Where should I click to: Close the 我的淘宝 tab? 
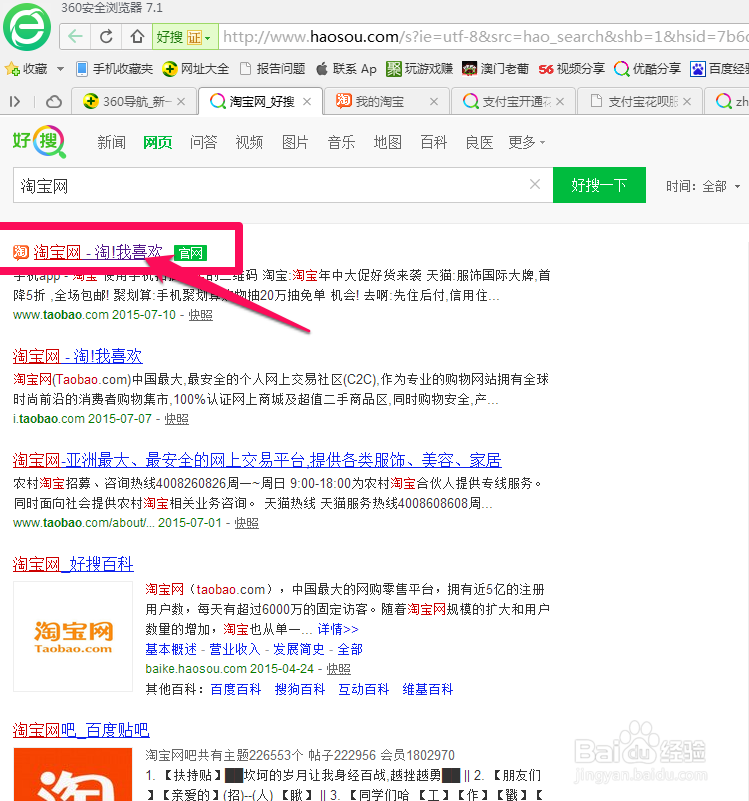(x=434, y=102)
